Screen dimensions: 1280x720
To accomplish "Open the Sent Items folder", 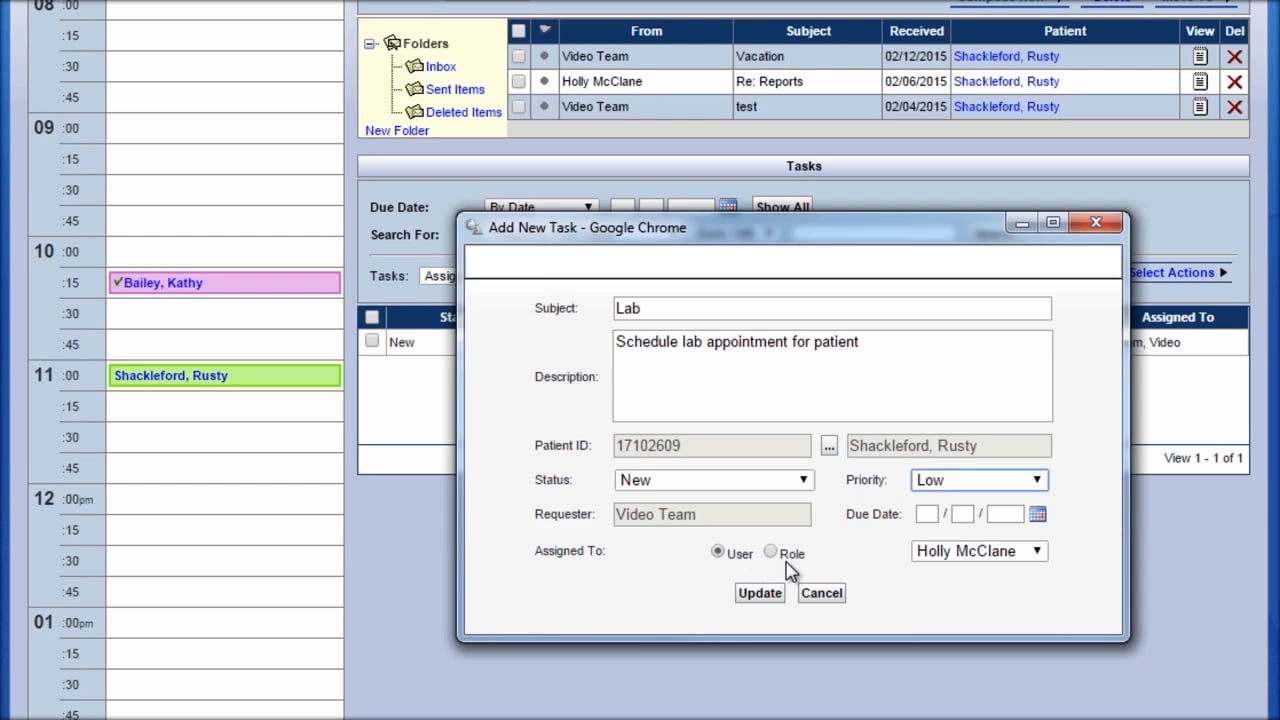I will tap(455, 90).
